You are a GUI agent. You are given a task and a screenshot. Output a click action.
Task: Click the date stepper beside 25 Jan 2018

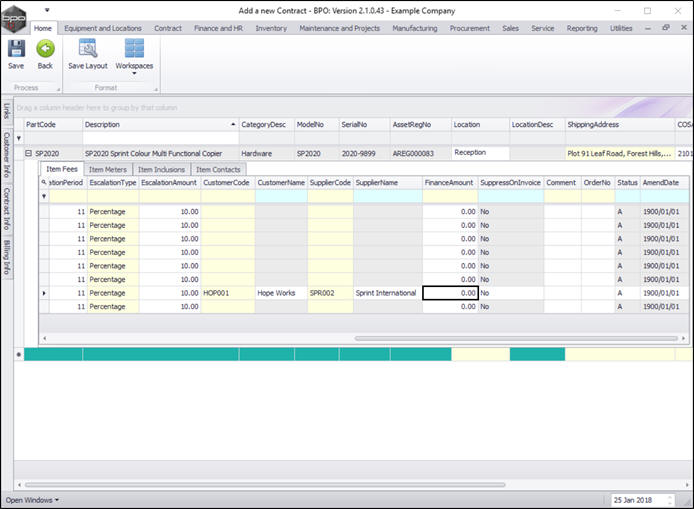tap(670, 500)
